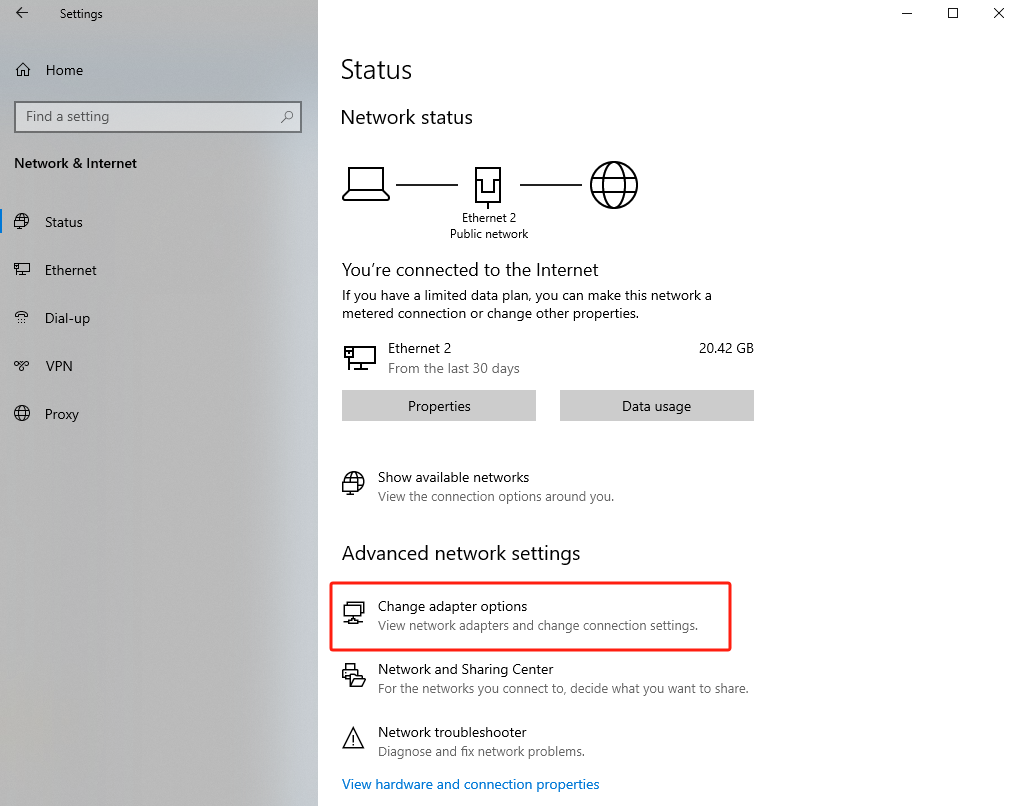
Task: Click the Dial-up icon in sidebar
Action: pyautogui.click(x=22, y=318)
